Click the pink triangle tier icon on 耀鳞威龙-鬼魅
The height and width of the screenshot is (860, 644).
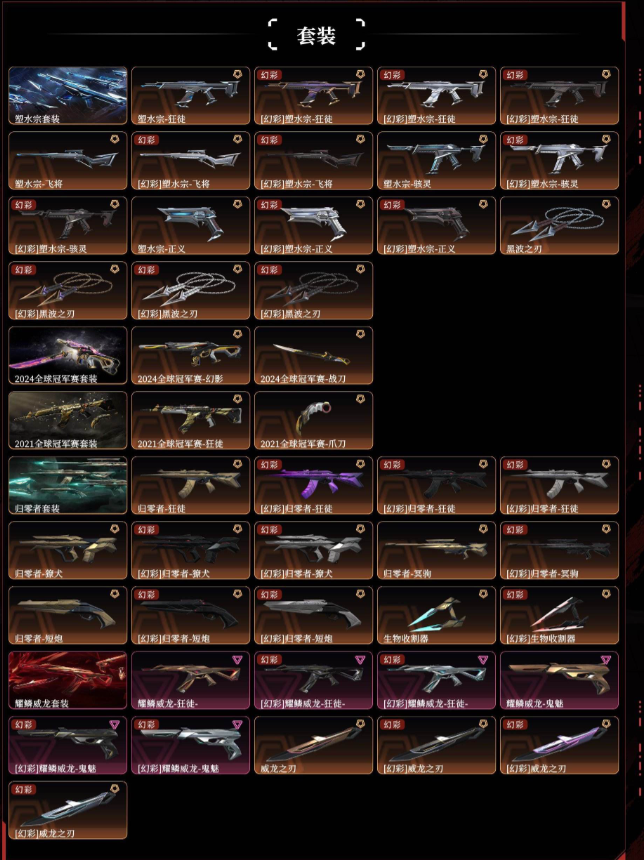coord(605,659)
